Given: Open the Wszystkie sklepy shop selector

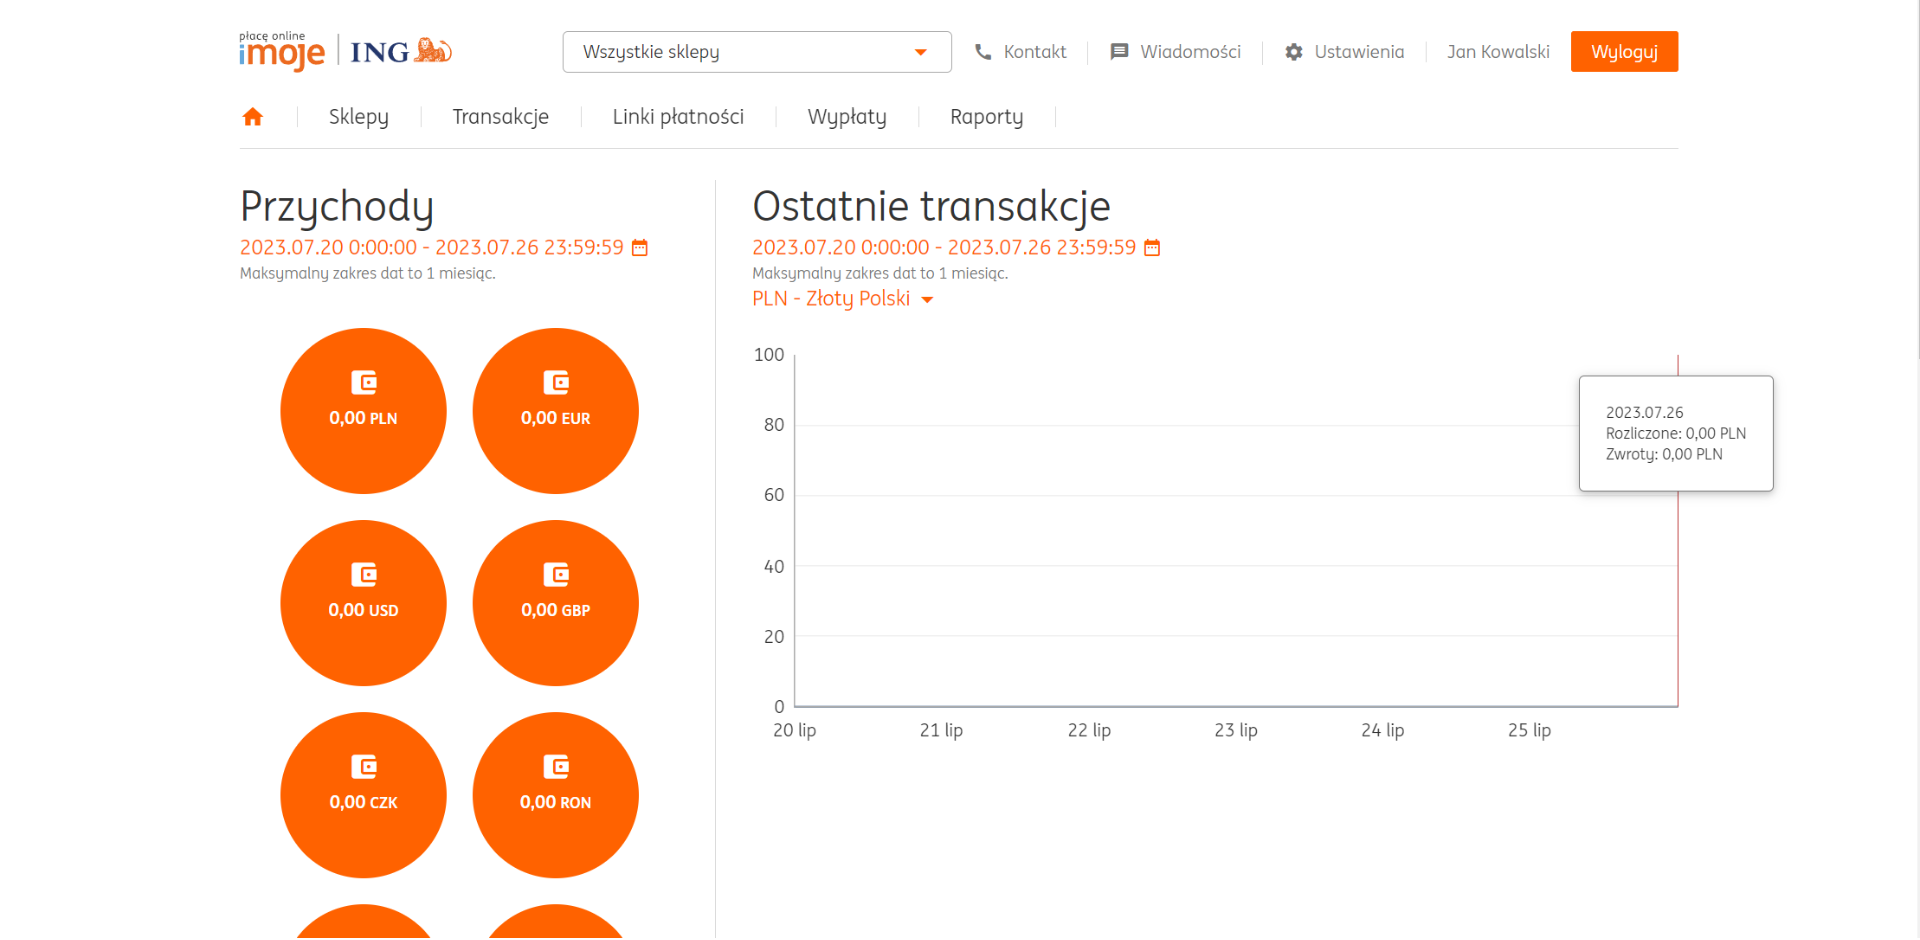Looking at the screenshot, I should point(757,52).
